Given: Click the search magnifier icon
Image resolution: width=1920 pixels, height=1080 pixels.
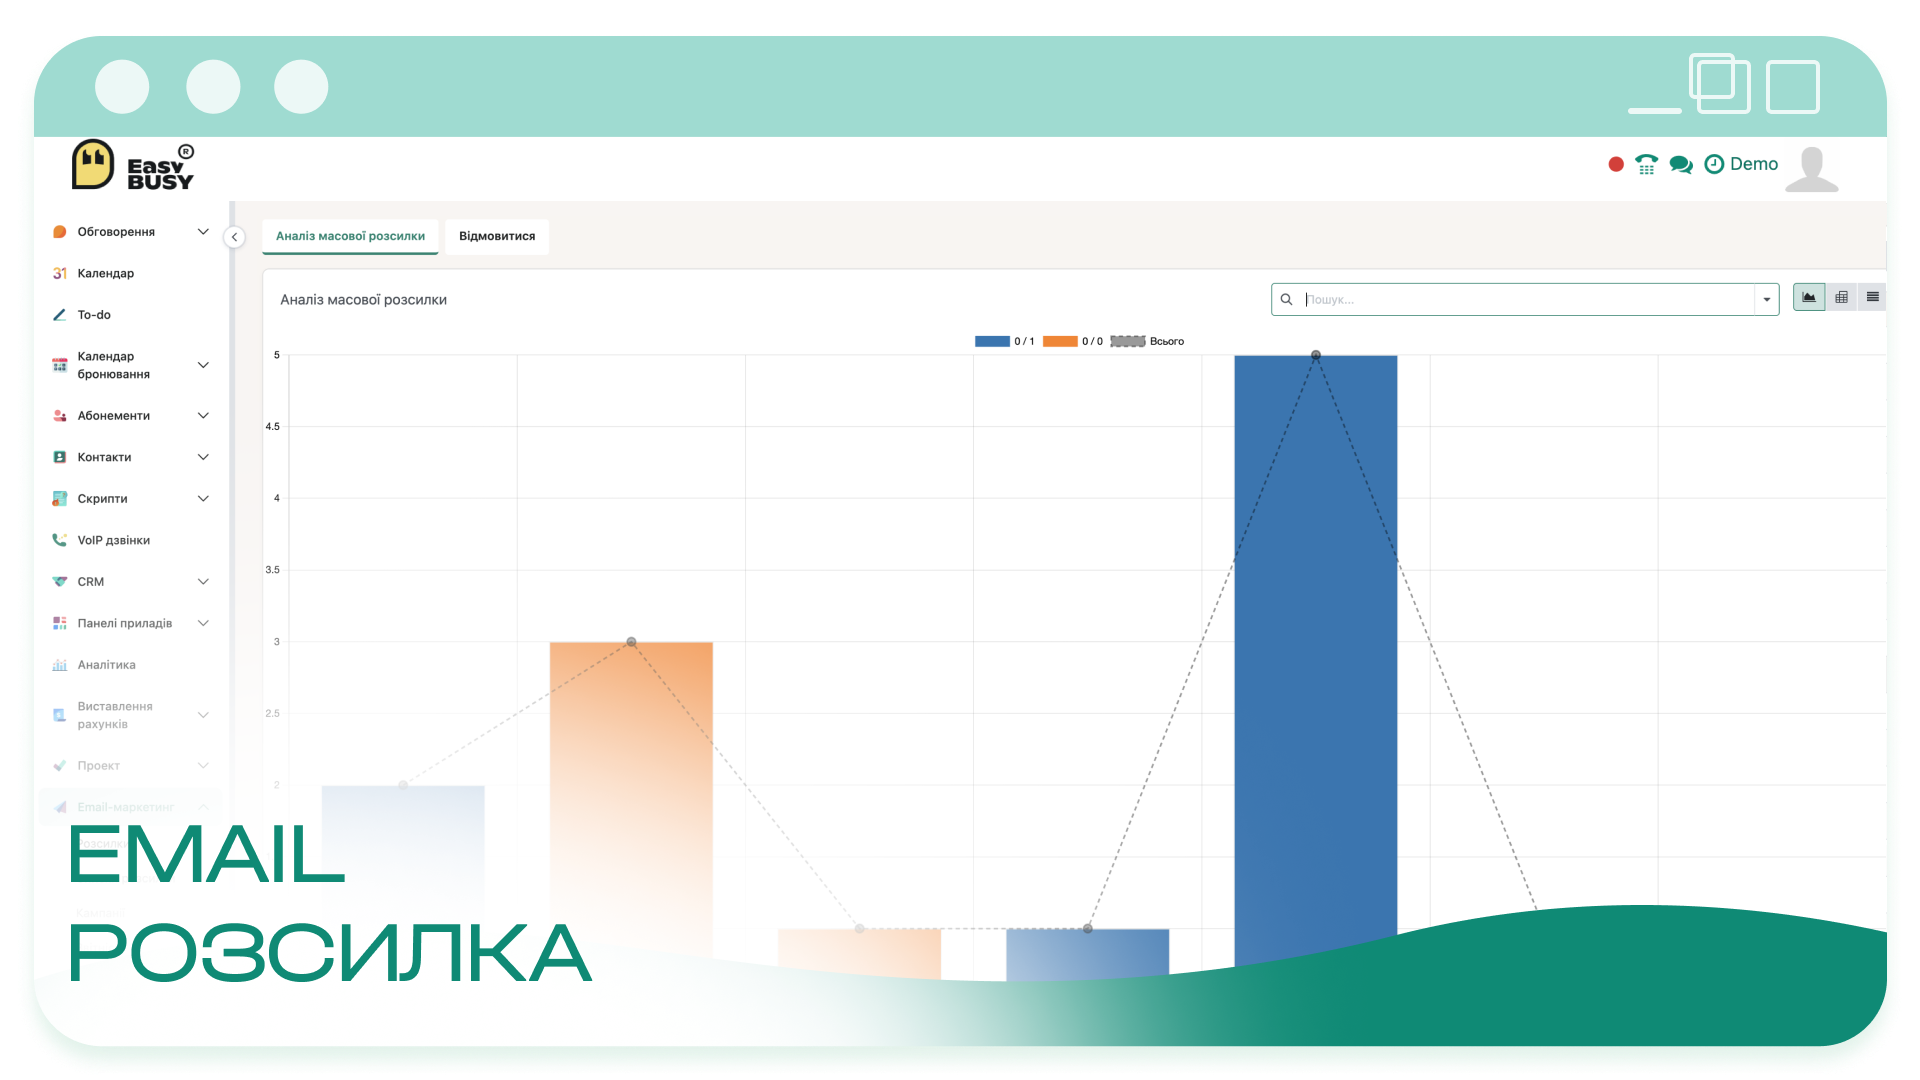Looking at the screenshot, I should point(1287,299).
